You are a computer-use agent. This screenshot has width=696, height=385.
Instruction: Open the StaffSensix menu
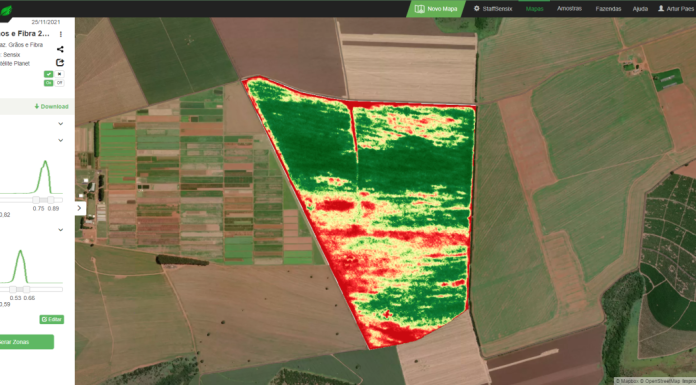[x=493, y=8]
